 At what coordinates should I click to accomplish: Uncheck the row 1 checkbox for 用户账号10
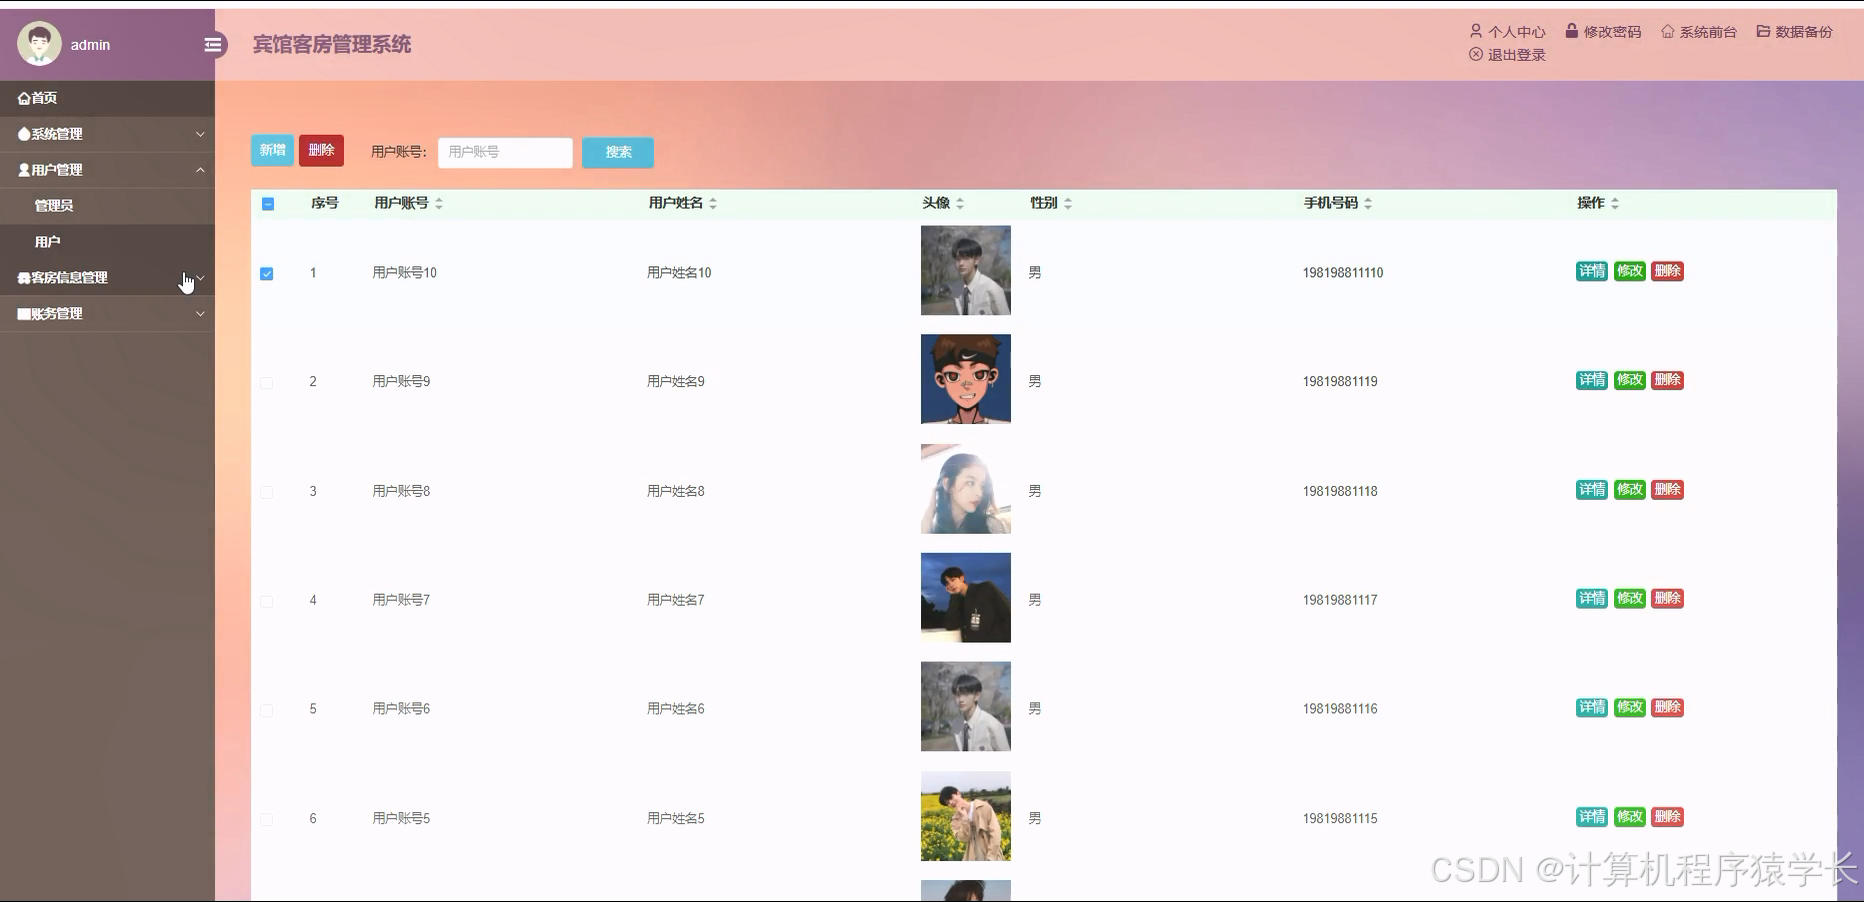pos(267,272)
